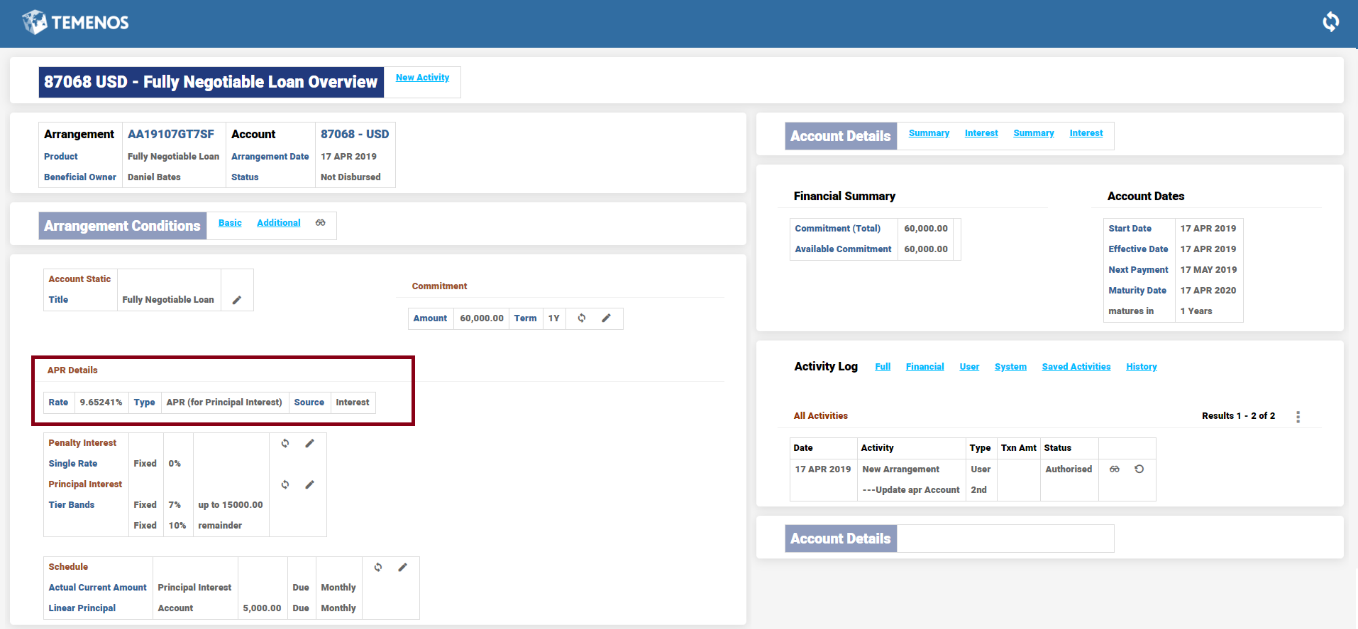Image resolution: width=1358 pixels, height=629 pixels.
Task: Open the three-dot menu in the Activity Log
Action: (1298, 416)
